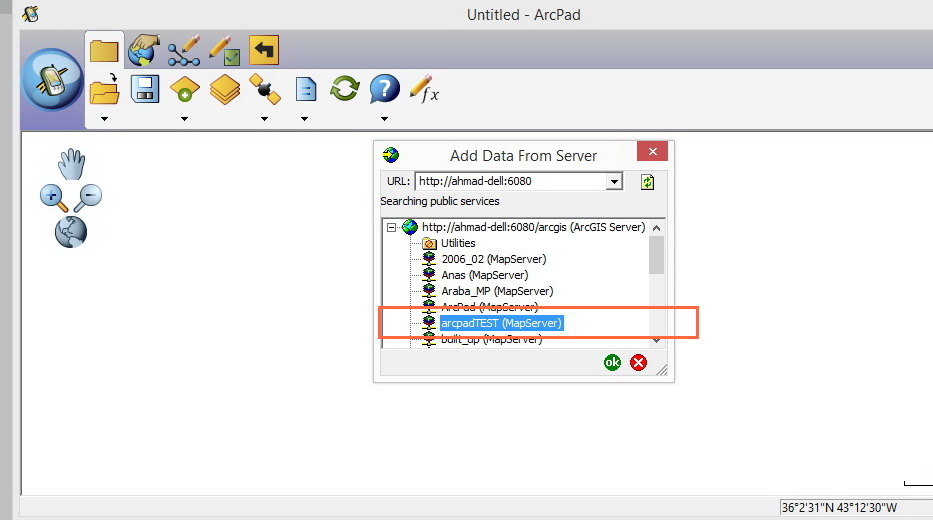The height and width of the screenshot is (520, 933).
Task: Click the Add Layer yellow diamond plus icon
Action: [184, 90]
